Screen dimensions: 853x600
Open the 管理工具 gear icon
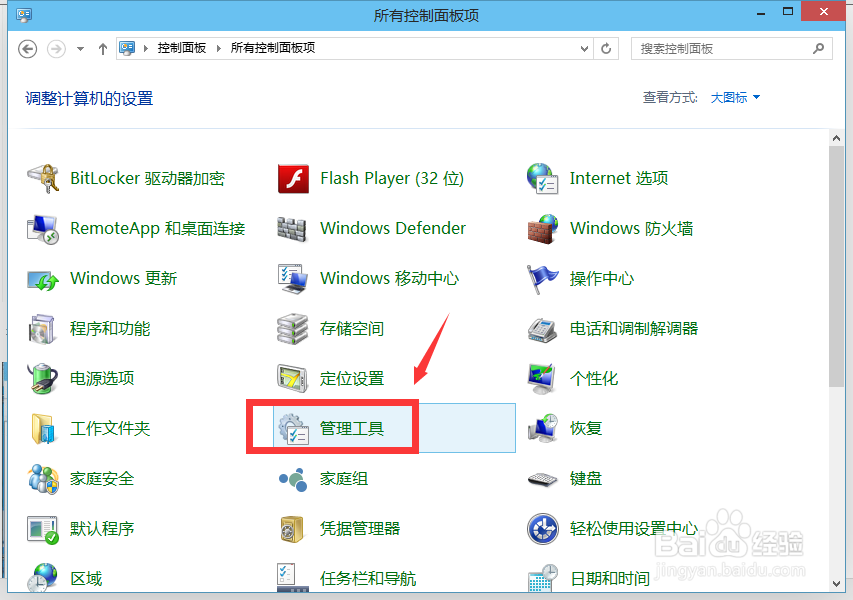coord(293,429)
